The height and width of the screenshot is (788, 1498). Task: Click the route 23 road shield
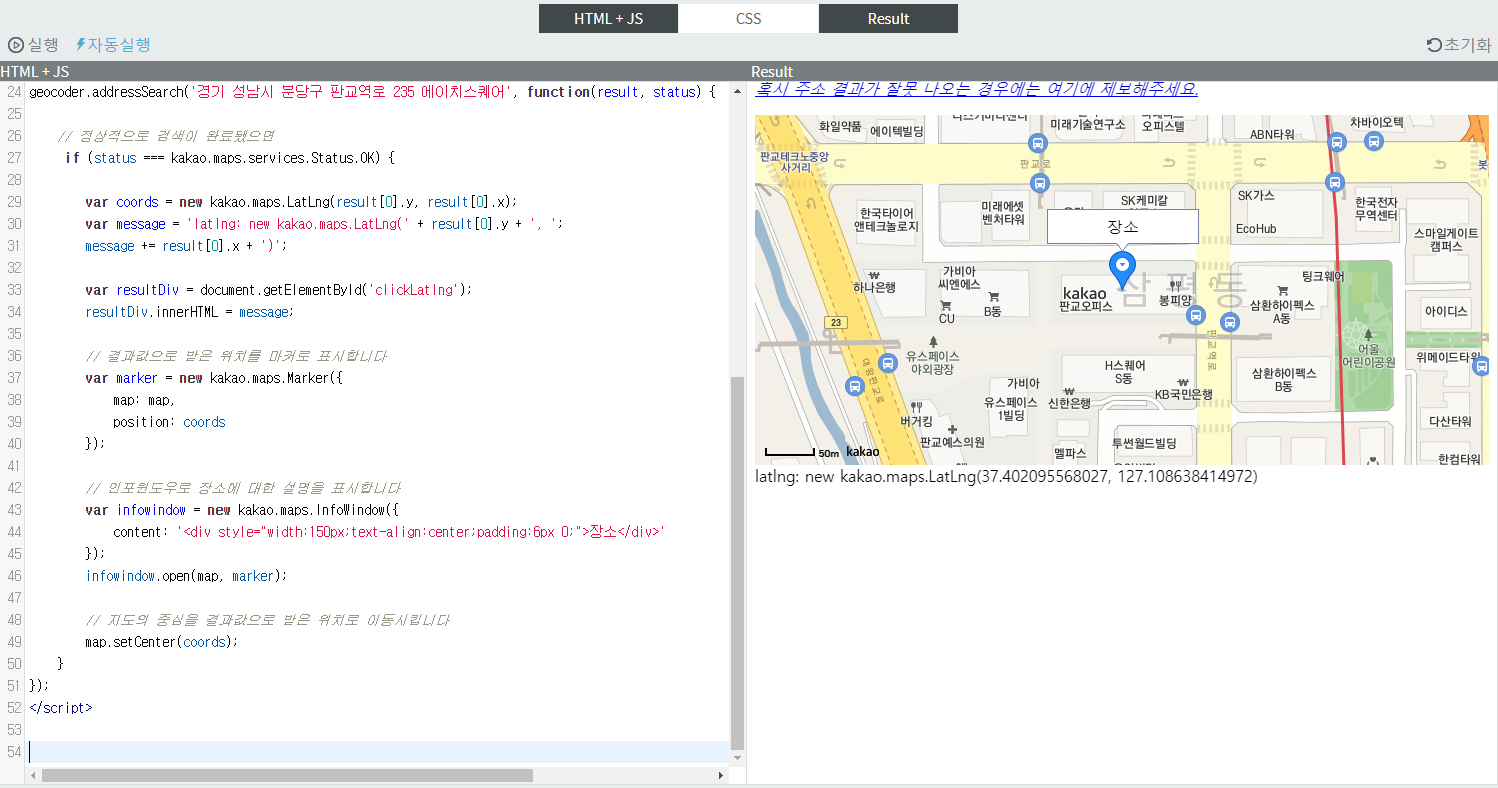835,322
